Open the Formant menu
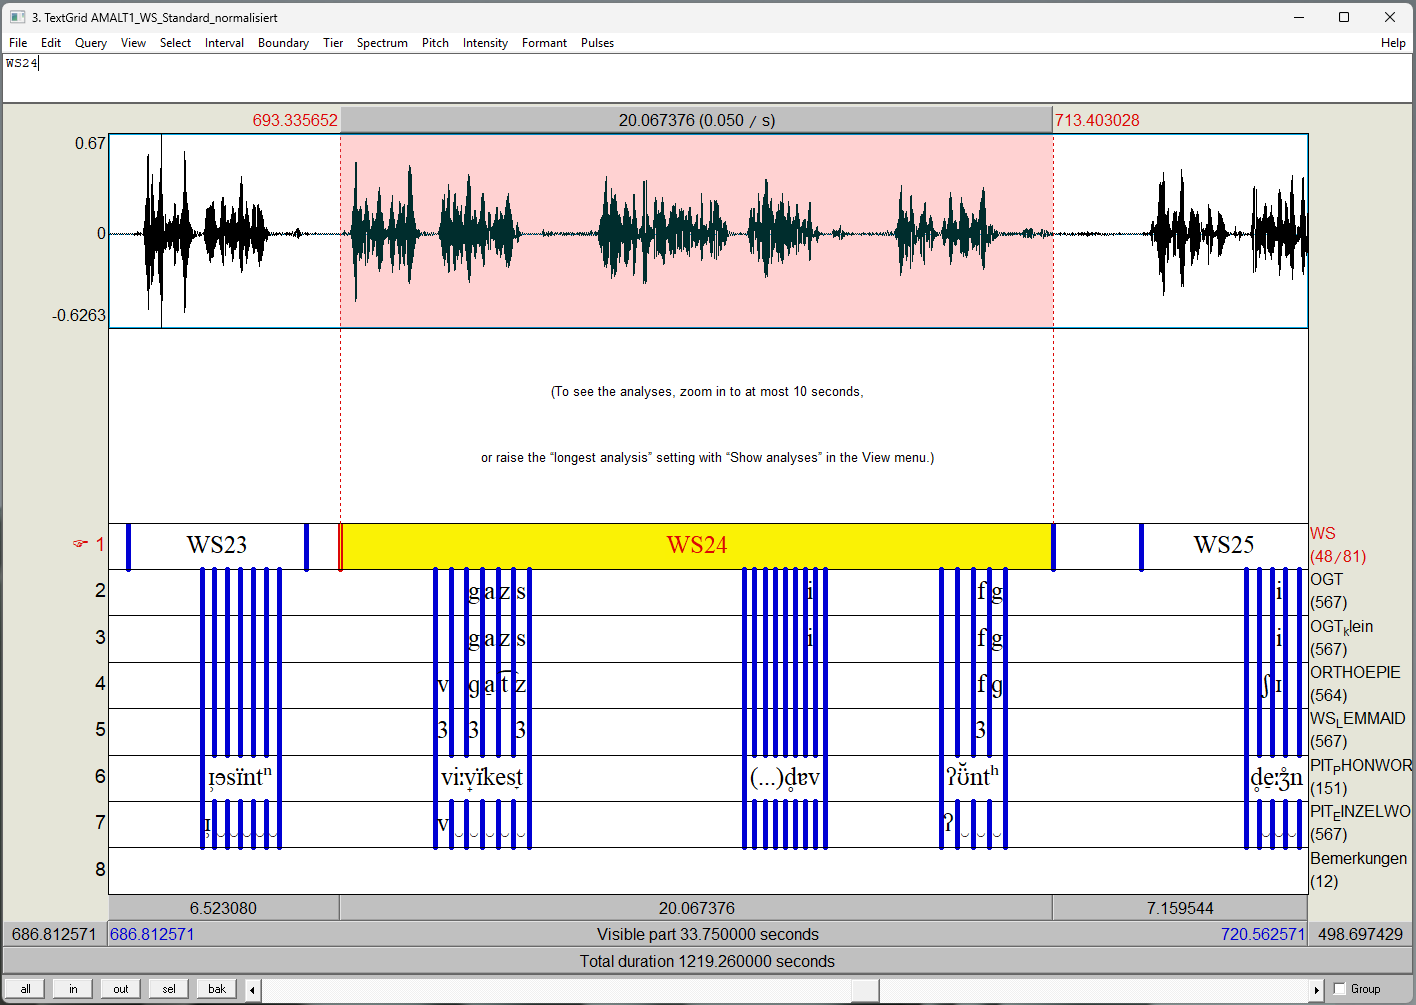 (x=544, y=43)
